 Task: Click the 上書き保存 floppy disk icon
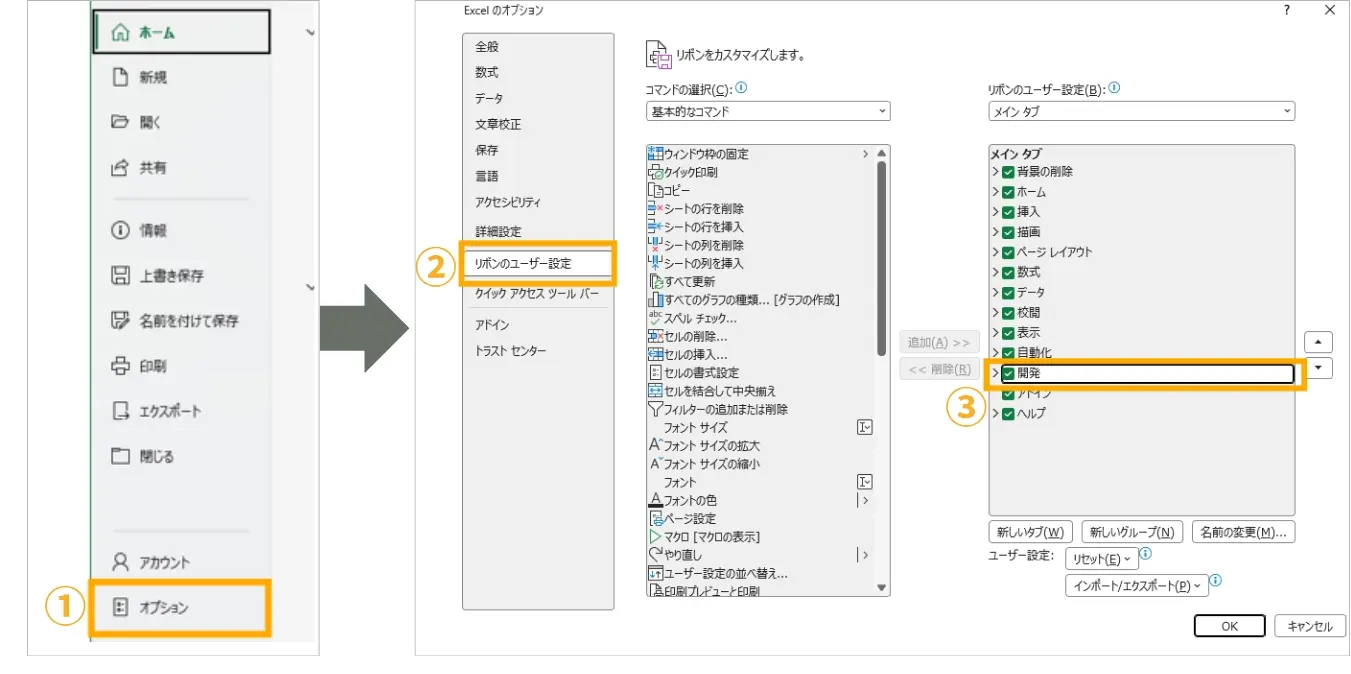tap(120, 275)
